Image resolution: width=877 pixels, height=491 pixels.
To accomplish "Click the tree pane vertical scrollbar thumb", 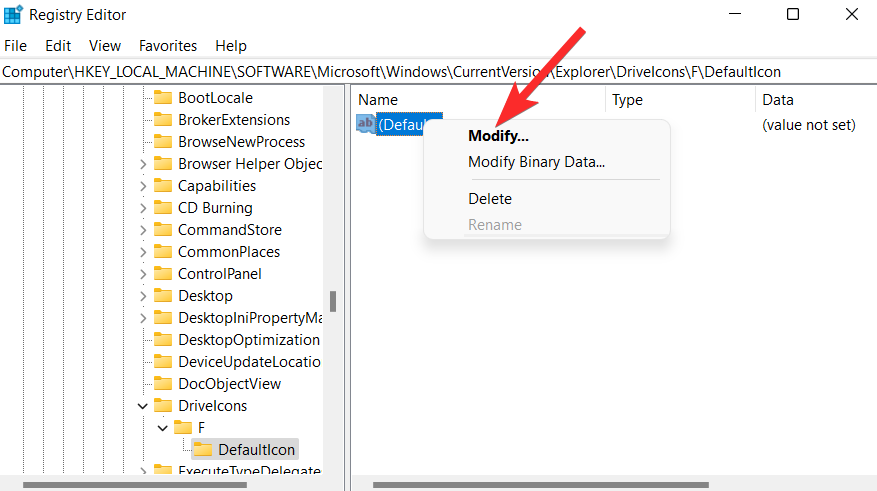I will click(333, 301).
